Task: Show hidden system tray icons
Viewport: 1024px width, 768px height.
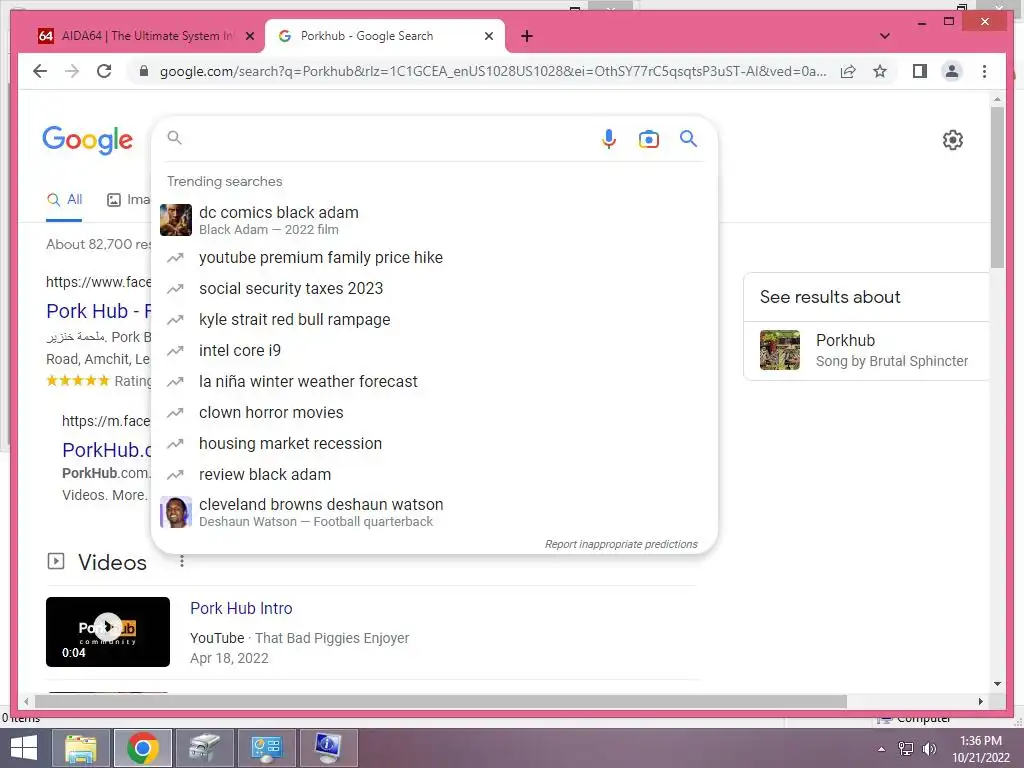Action: coord(882,749)
